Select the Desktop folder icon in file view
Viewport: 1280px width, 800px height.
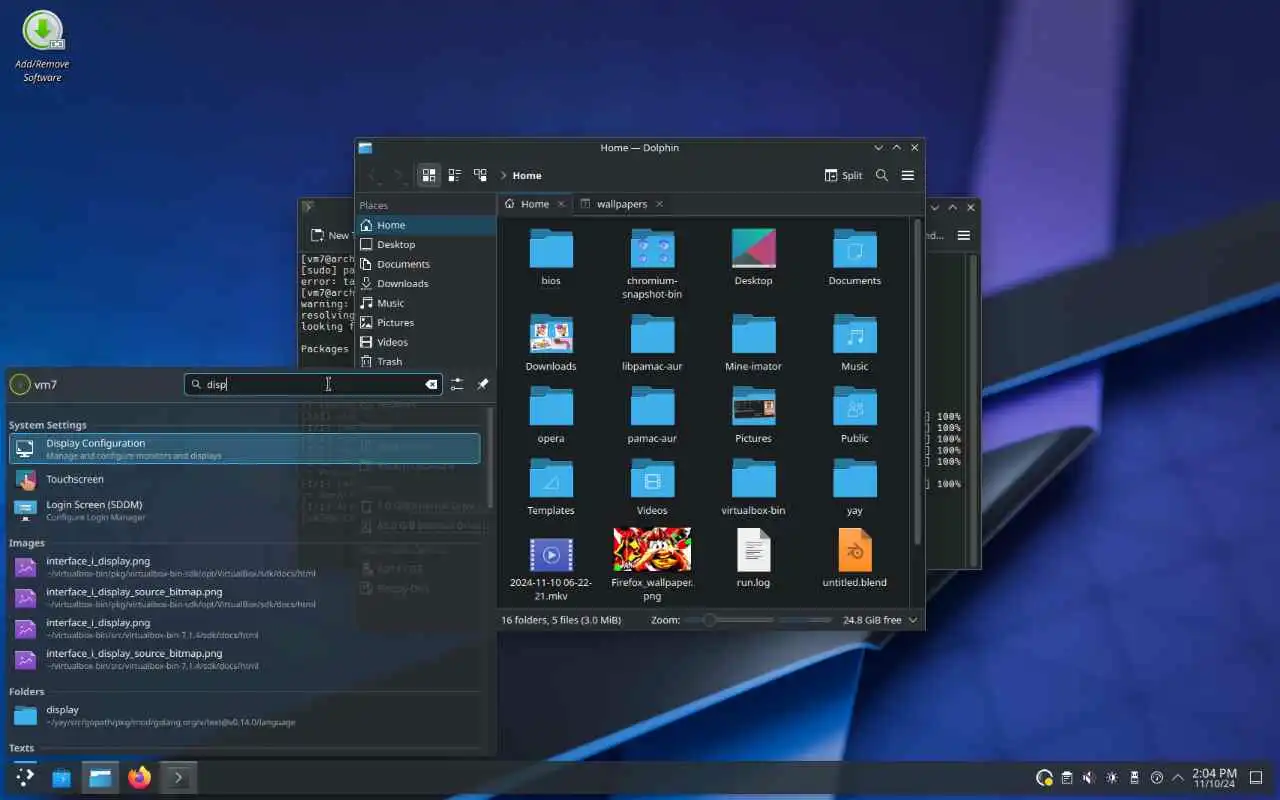pos(753,257)
